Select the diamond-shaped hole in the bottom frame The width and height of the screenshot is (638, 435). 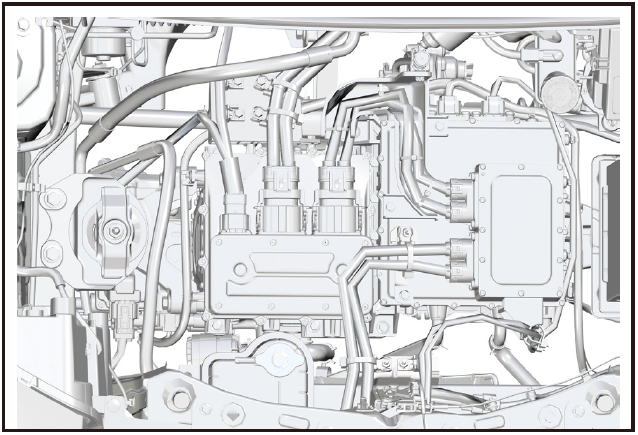click(232, 411)
